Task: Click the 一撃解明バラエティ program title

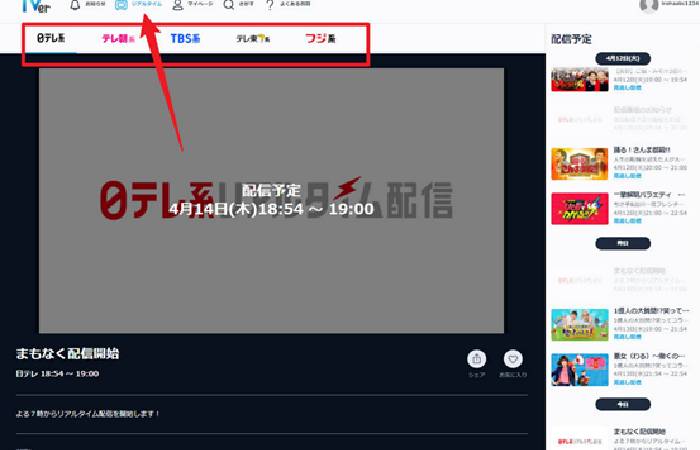Action: coord(649,194)
